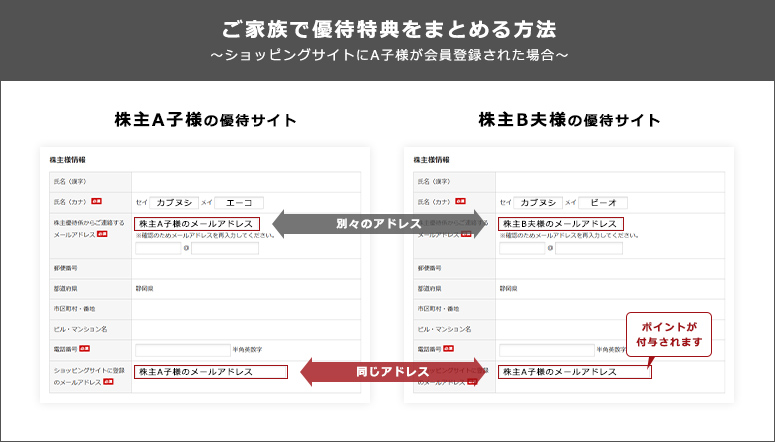Focus the 電話番号 field in A子様's form
775x442 pixels.
(183, 350)
